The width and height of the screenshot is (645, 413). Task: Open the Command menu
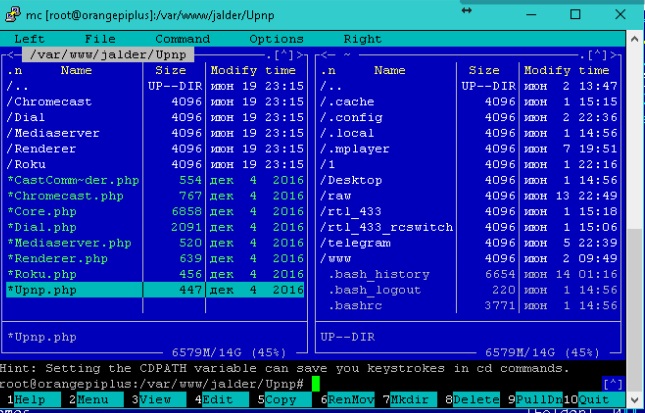pyautogui.click(x=182, y=39)
